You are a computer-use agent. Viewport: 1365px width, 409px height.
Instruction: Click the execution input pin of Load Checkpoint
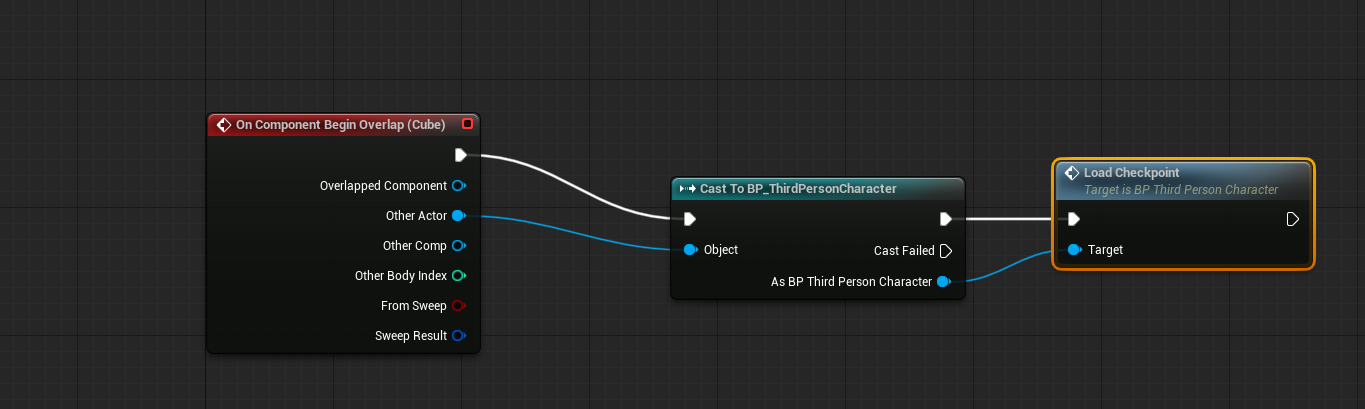coord(1074,219)
